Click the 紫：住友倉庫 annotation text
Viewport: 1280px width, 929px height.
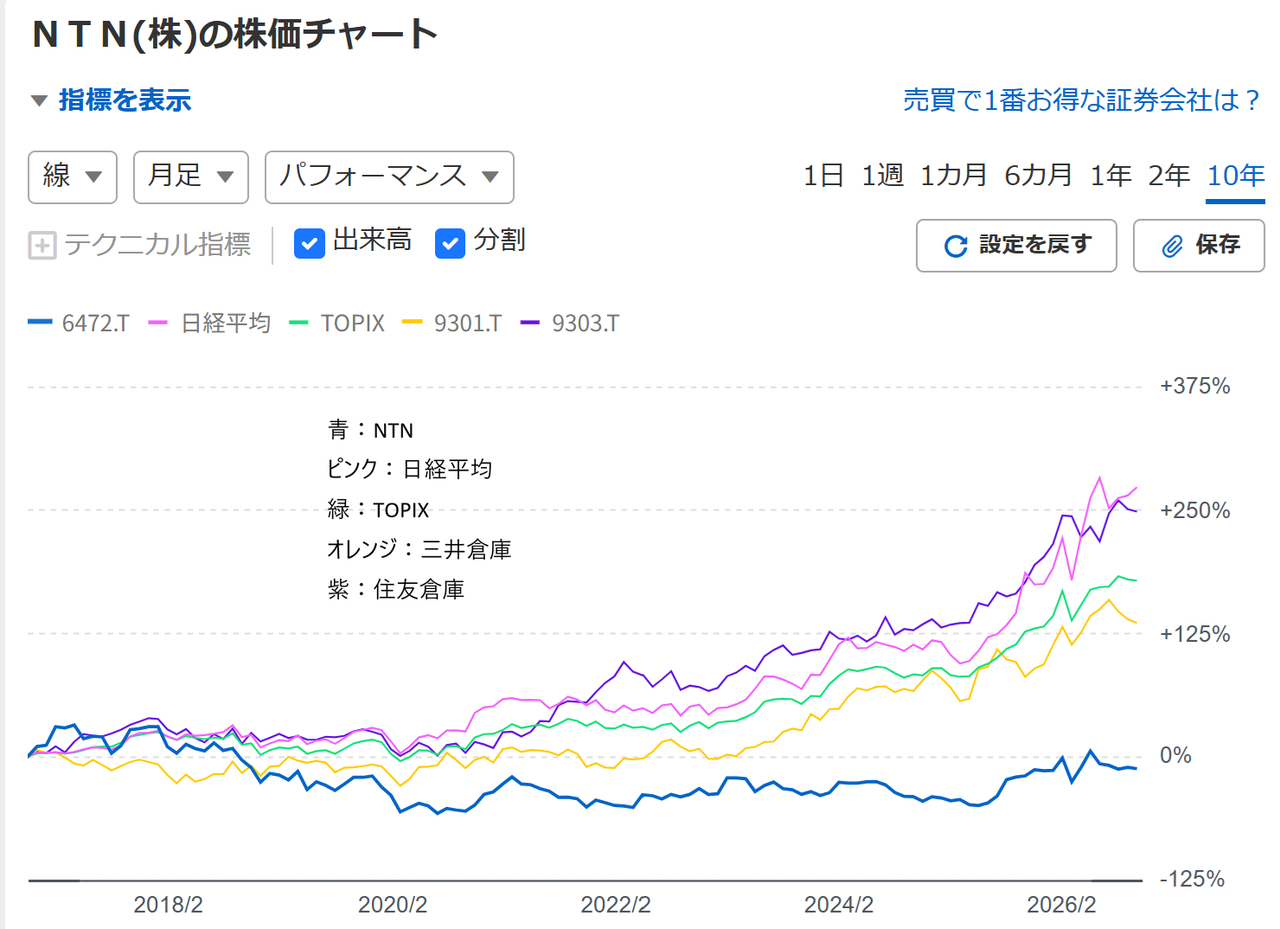pos(396,590)
